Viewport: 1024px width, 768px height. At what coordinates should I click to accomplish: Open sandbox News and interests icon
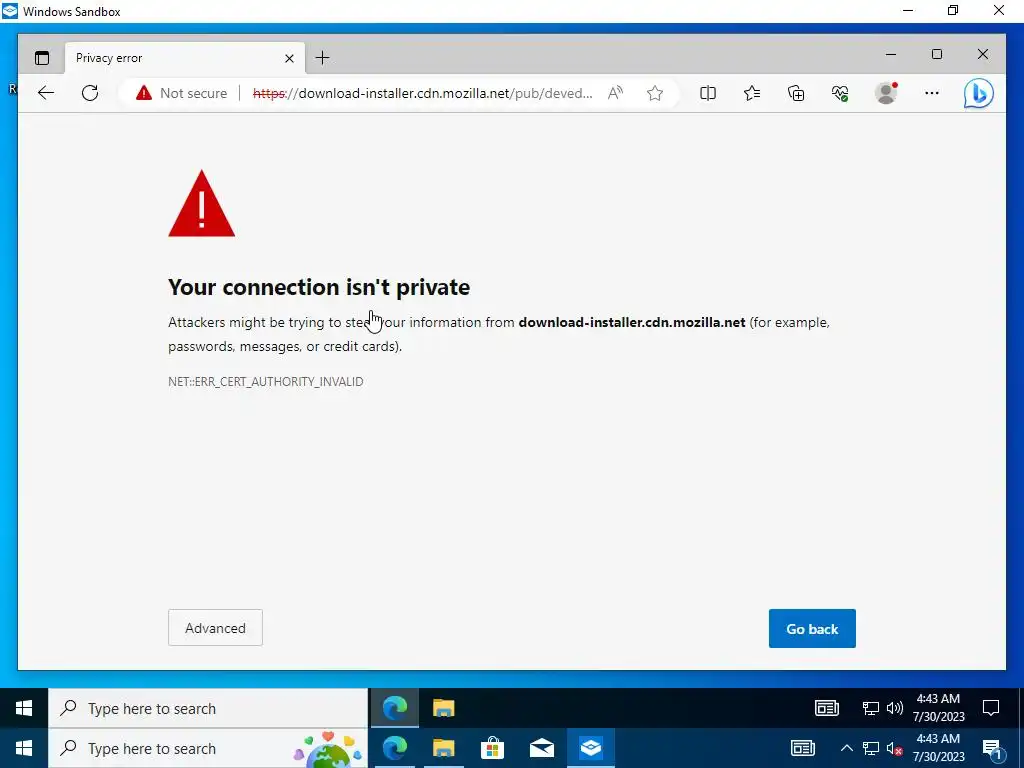(x=827, y=708)
